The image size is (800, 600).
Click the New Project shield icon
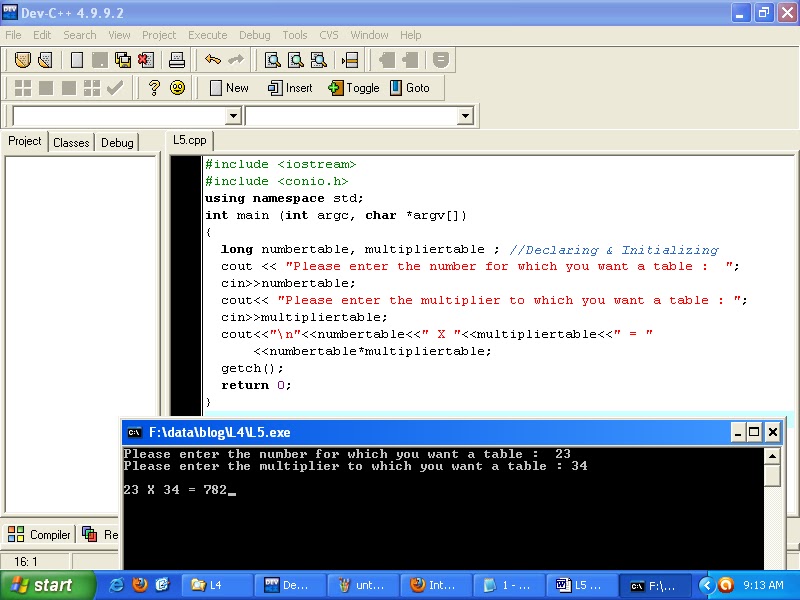click(22, 60)
